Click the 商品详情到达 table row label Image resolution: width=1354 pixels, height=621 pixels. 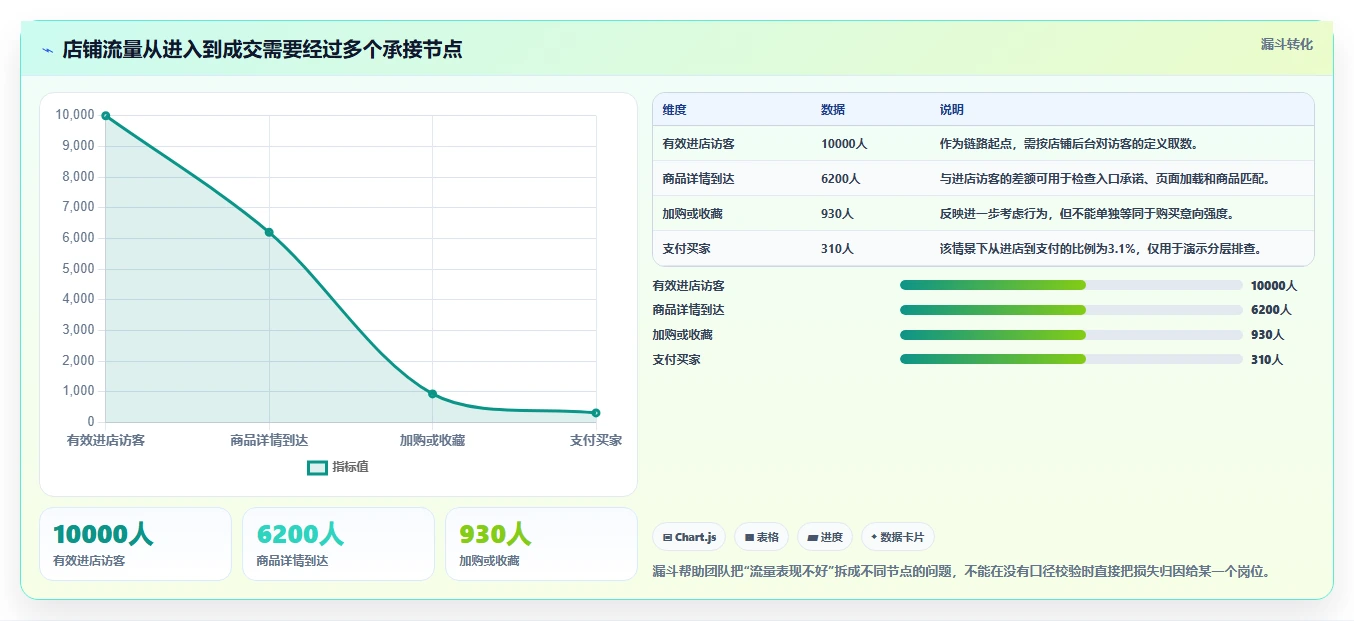click(x=698, y=179)
